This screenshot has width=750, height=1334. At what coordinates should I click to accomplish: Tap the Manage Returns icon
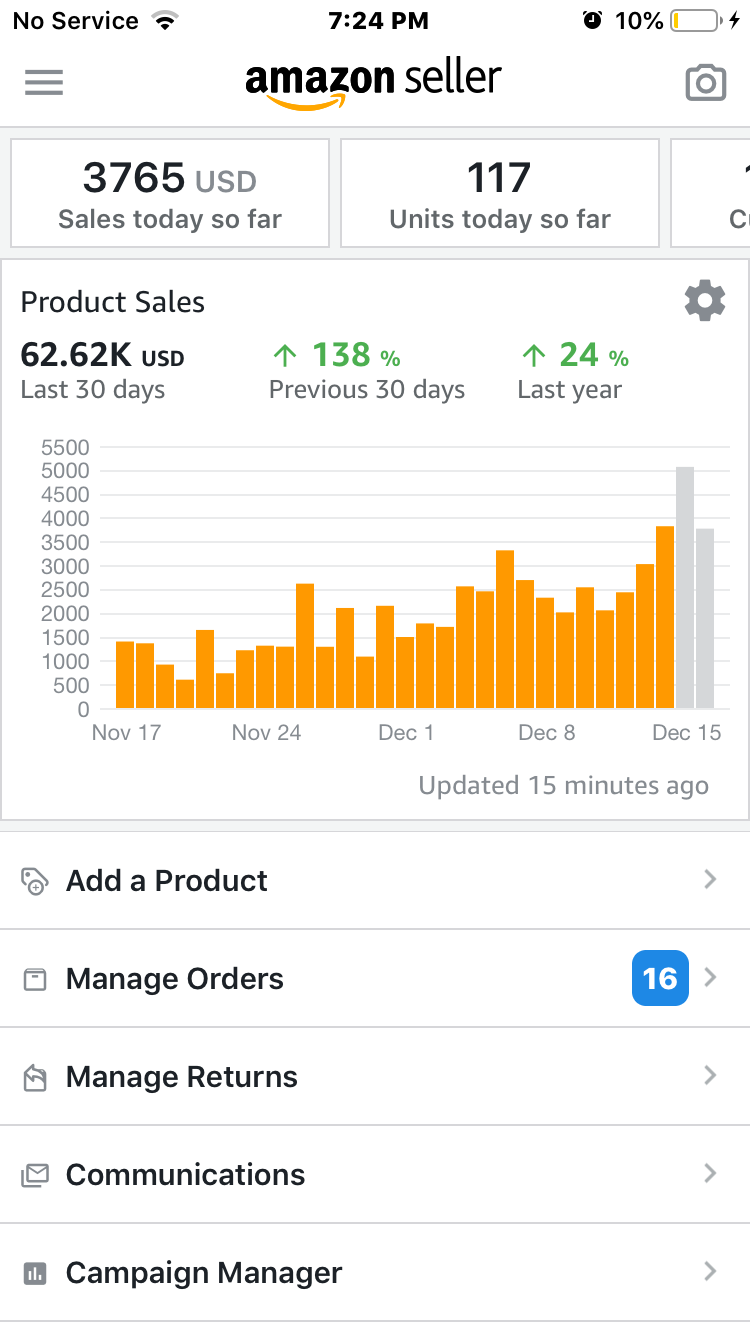(35, 1077)
